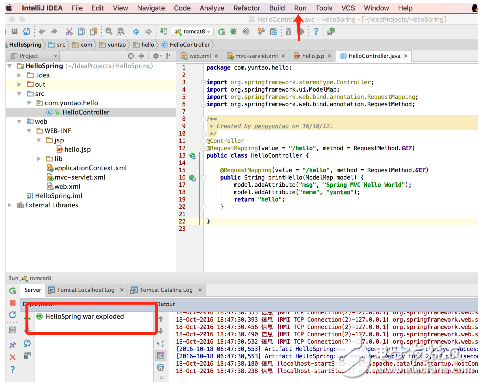Open Project Structure from the toolbar
The height and width of the screenshot is (386, 482).
(x=274, y=32)
